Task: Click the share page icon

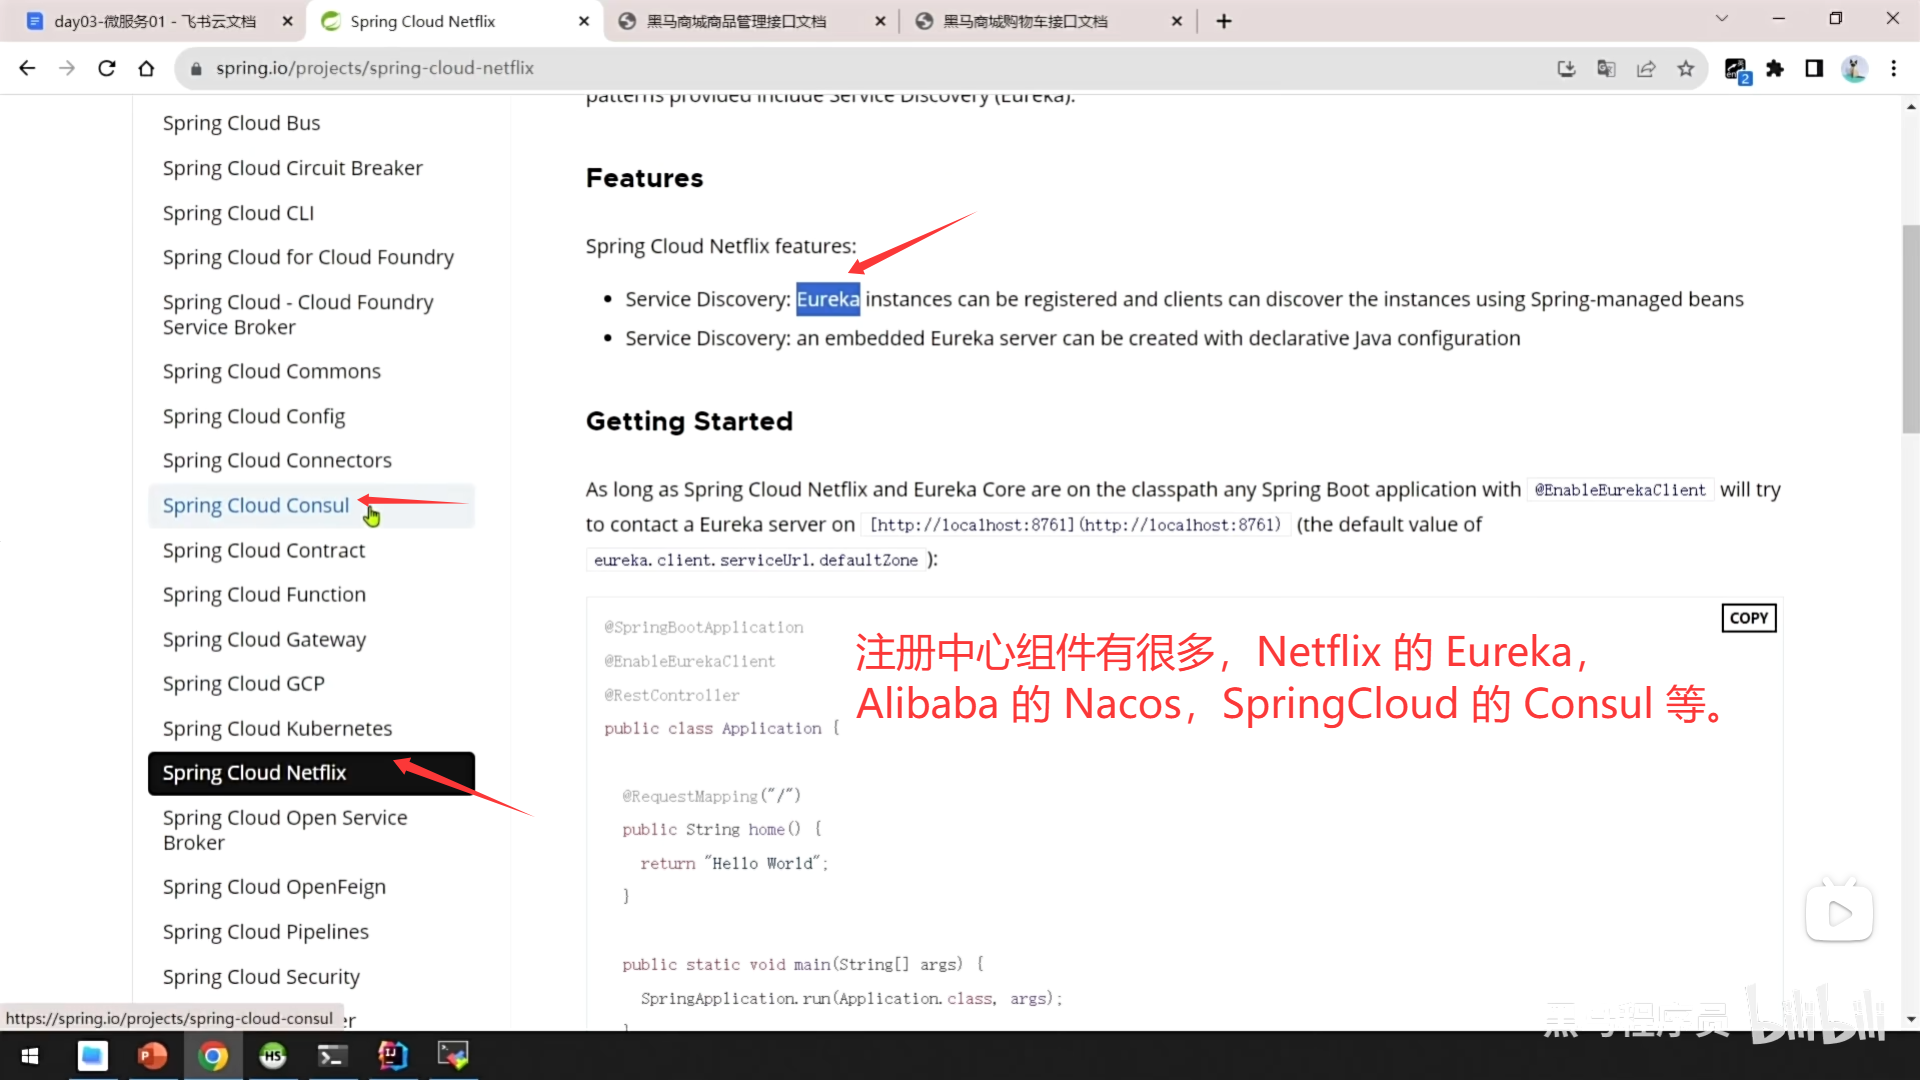Action: tap(1646, 68)
